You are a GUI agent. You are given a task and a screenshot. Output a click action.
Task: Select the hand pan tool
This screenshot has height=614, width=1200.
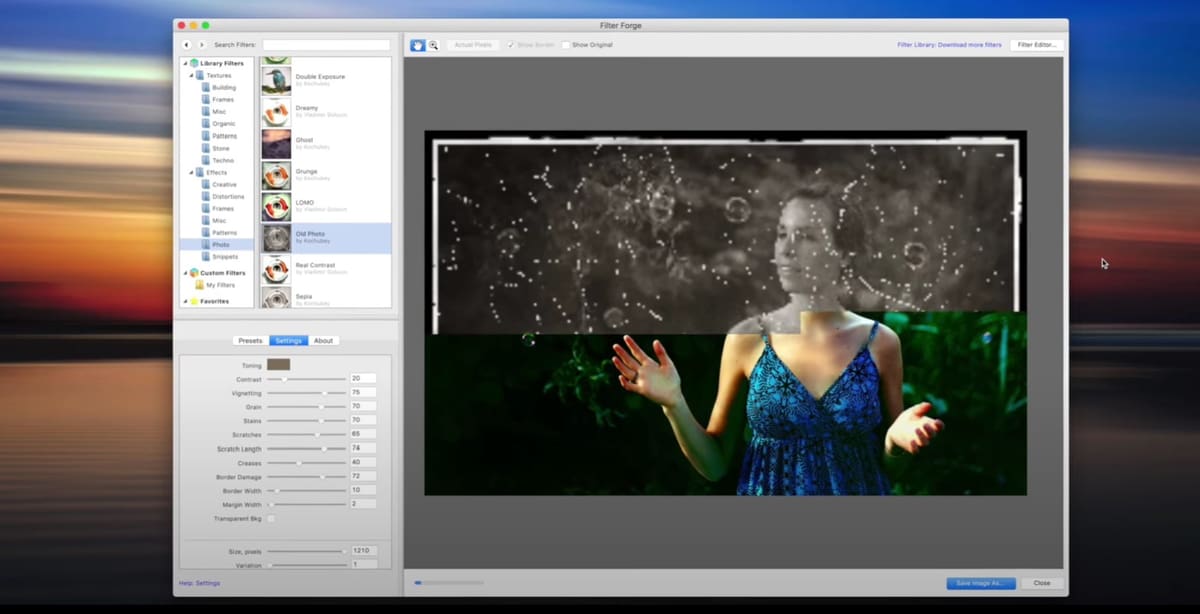click(417, 45)
